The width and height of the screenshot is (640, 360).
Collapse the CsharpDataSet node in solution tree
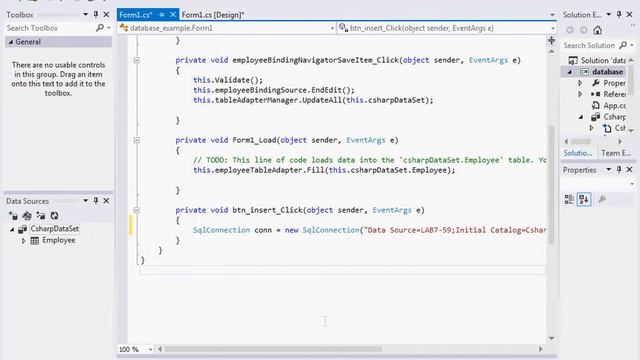(x=580, y=118)
